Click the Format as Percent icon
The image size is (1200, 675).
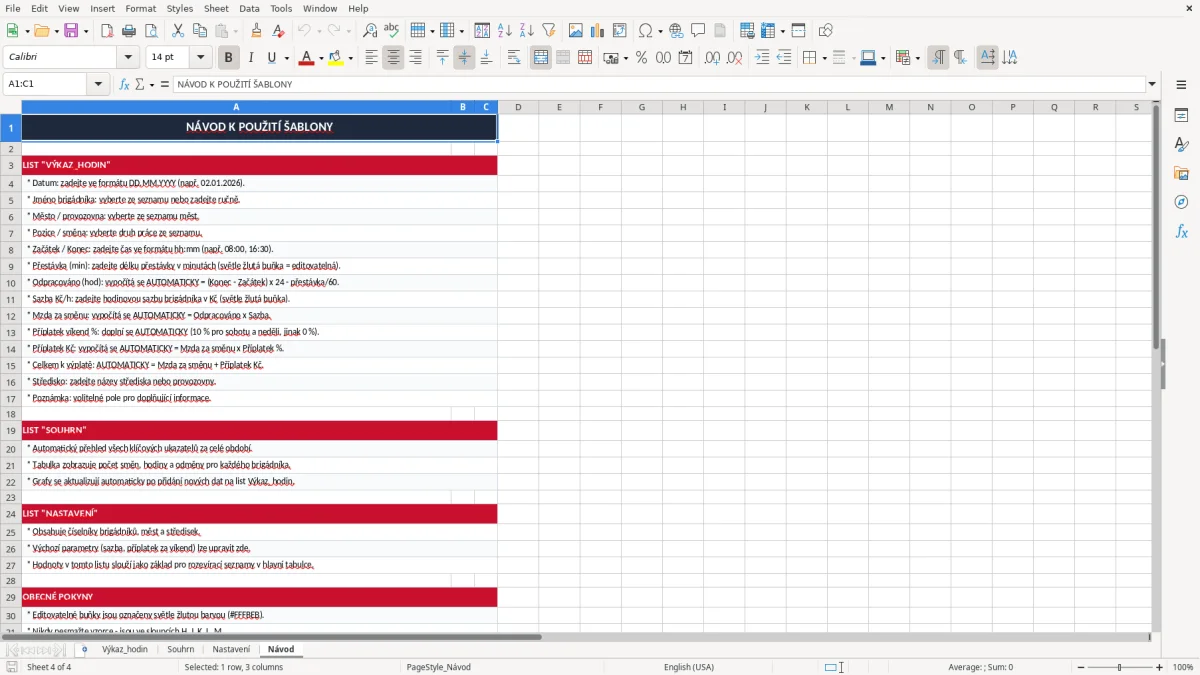[x=641, y=58]
